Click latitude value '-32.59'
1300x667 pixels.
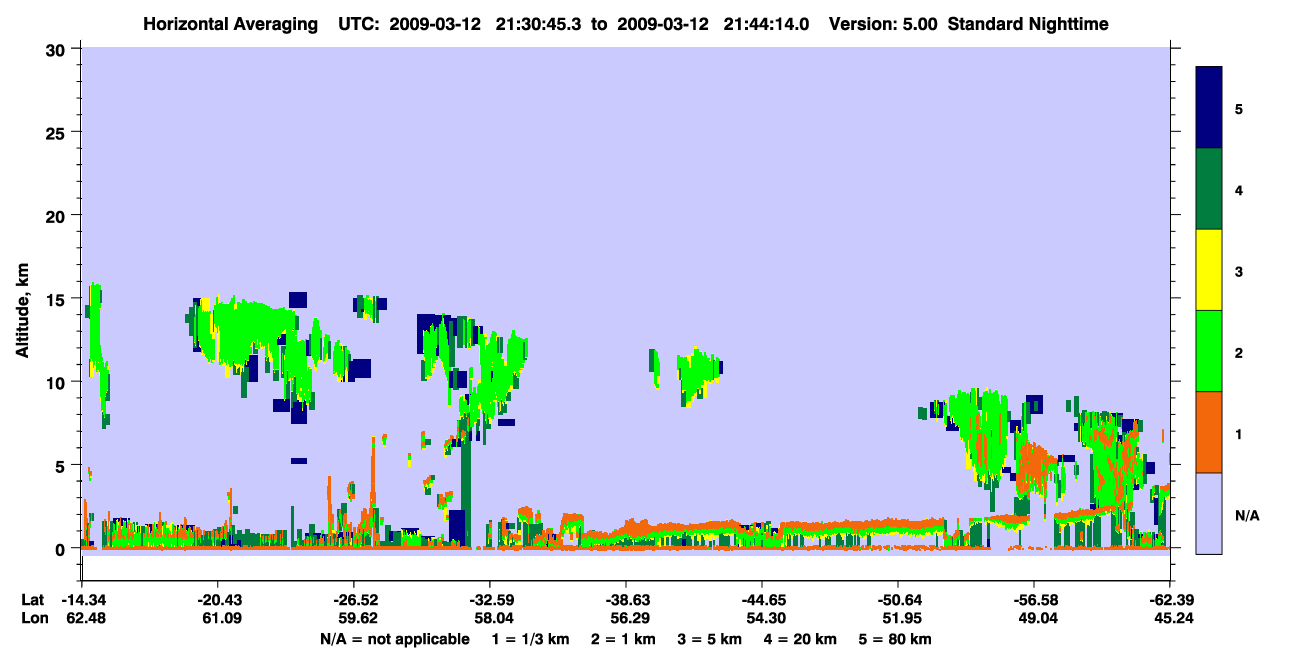[x=490, y=600]
